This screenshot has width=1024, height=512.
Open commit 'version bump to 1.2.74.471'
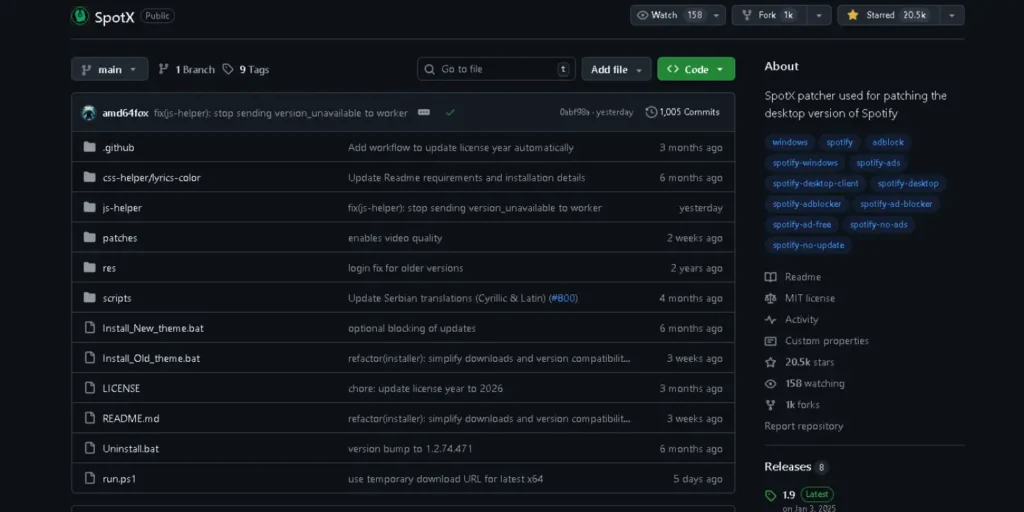pyautogui.click(x=410, y=448)
